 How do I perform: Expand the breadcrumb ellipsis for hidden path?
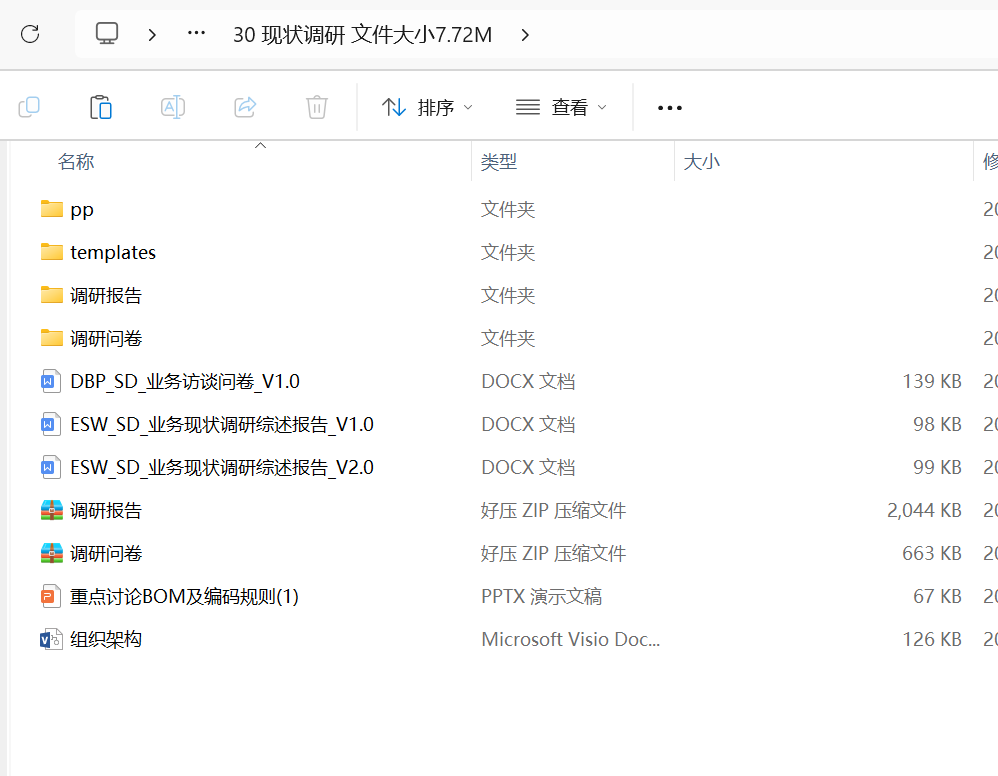point(197,34)
